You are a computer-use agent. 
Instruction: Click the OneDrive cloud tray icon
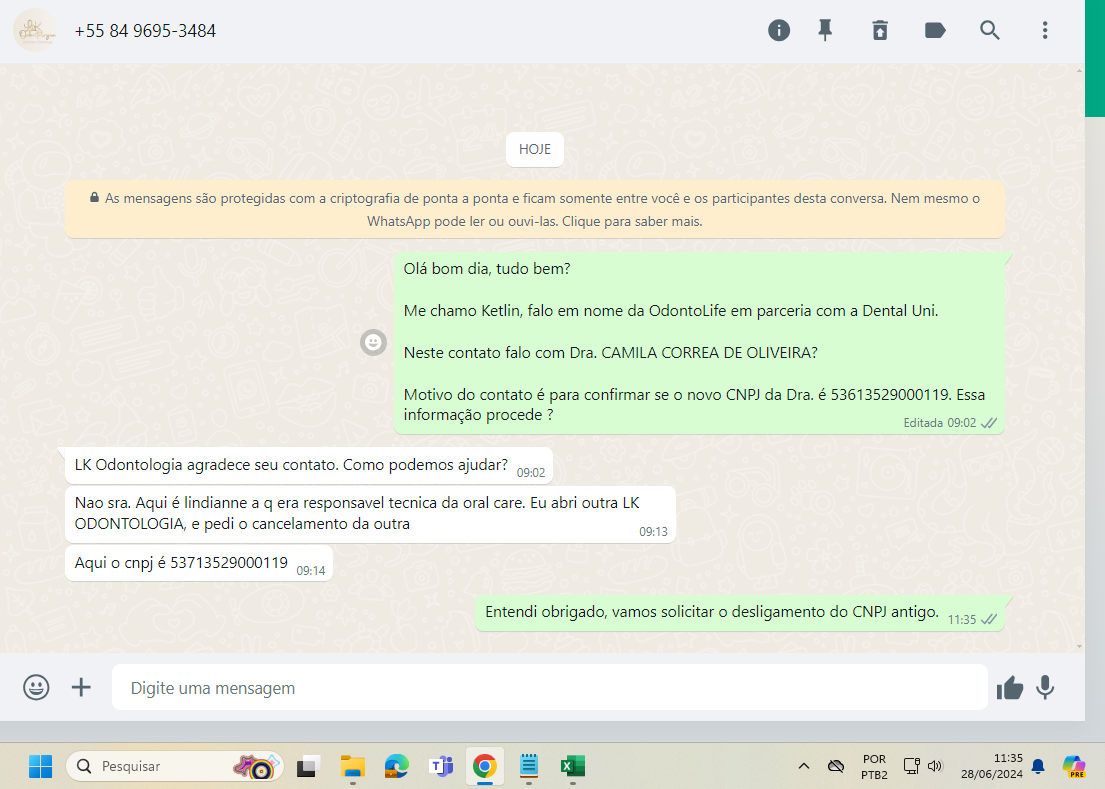(x=836, y=766)
